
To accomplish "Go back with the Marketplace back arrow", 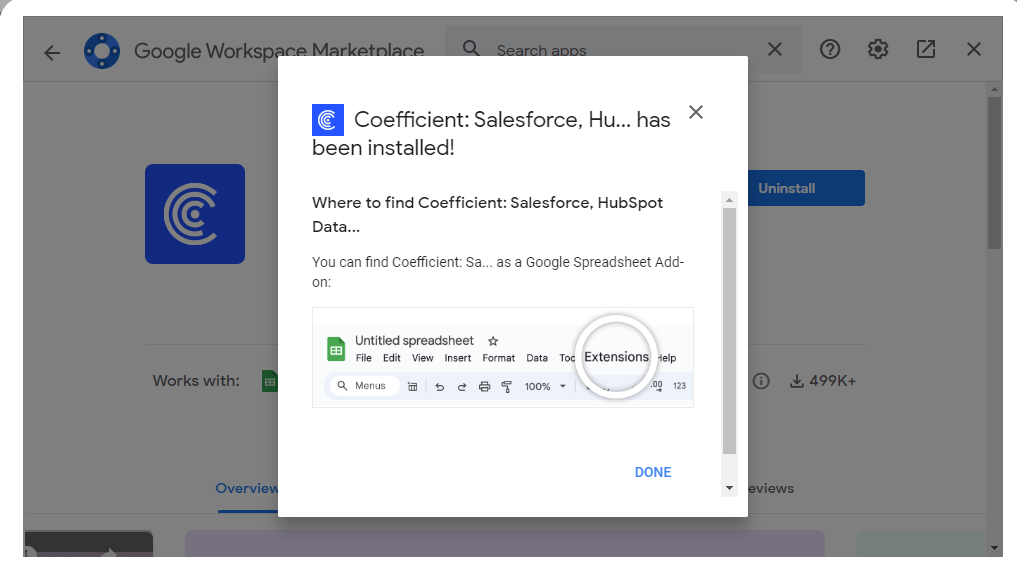I will pos(52,52).
